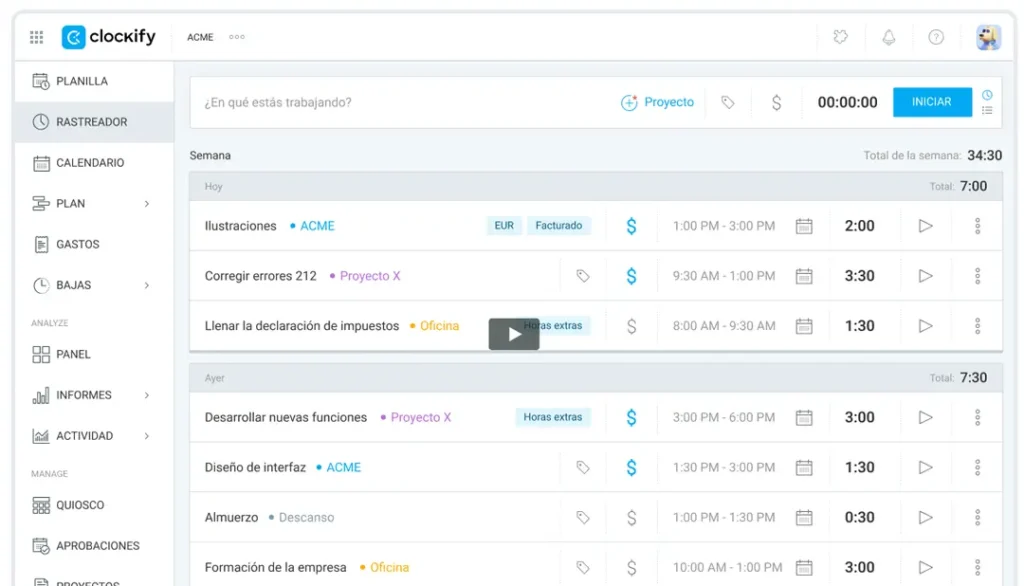
Task: Expand the PLAN sidebar submenu
Action: (146, 204)
